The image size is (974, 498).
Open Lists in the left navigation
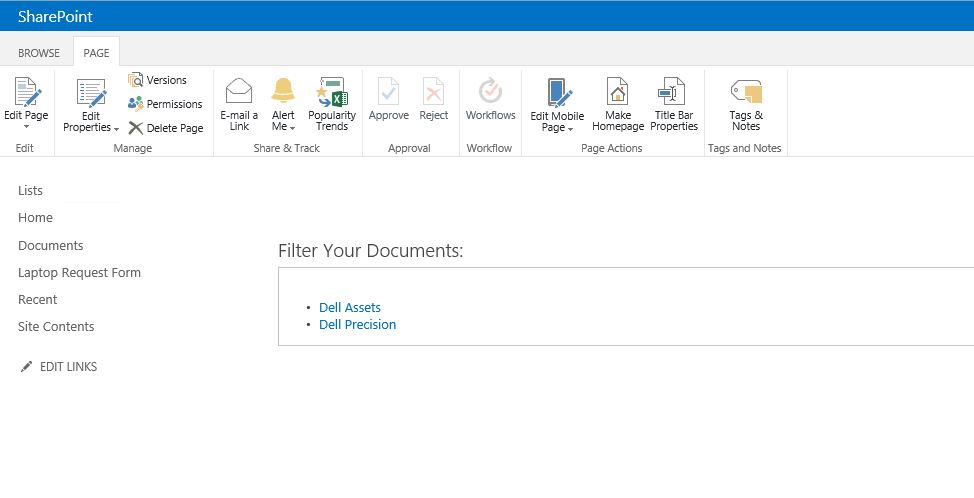[30, 191]
